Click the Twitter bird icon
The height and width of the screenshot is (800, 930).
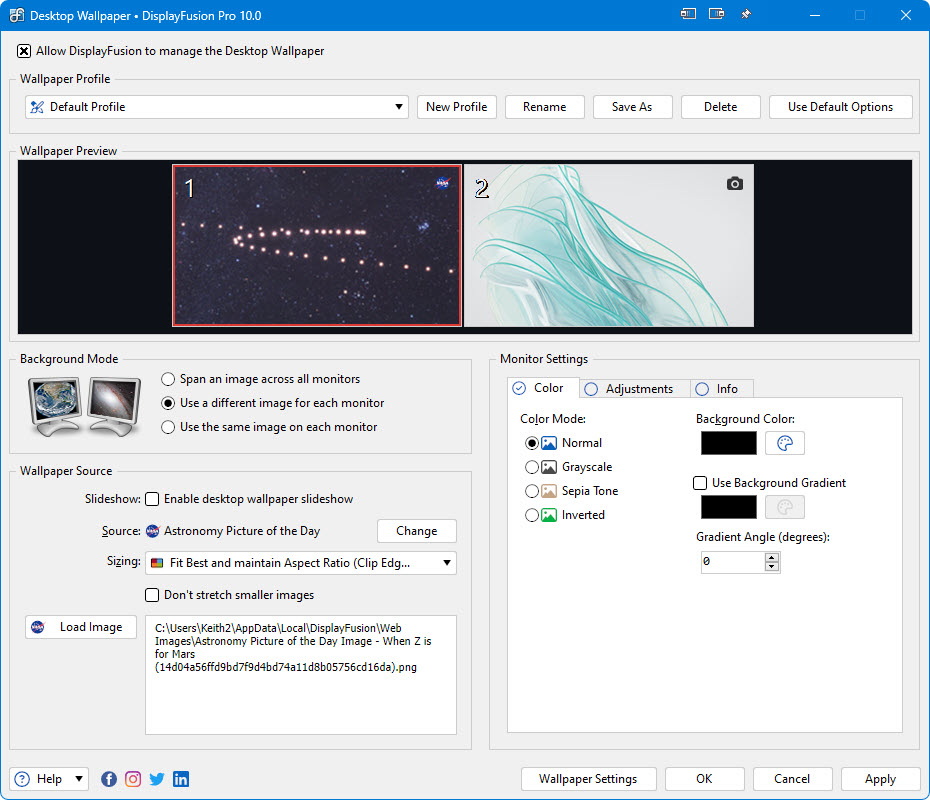[157, 779]
